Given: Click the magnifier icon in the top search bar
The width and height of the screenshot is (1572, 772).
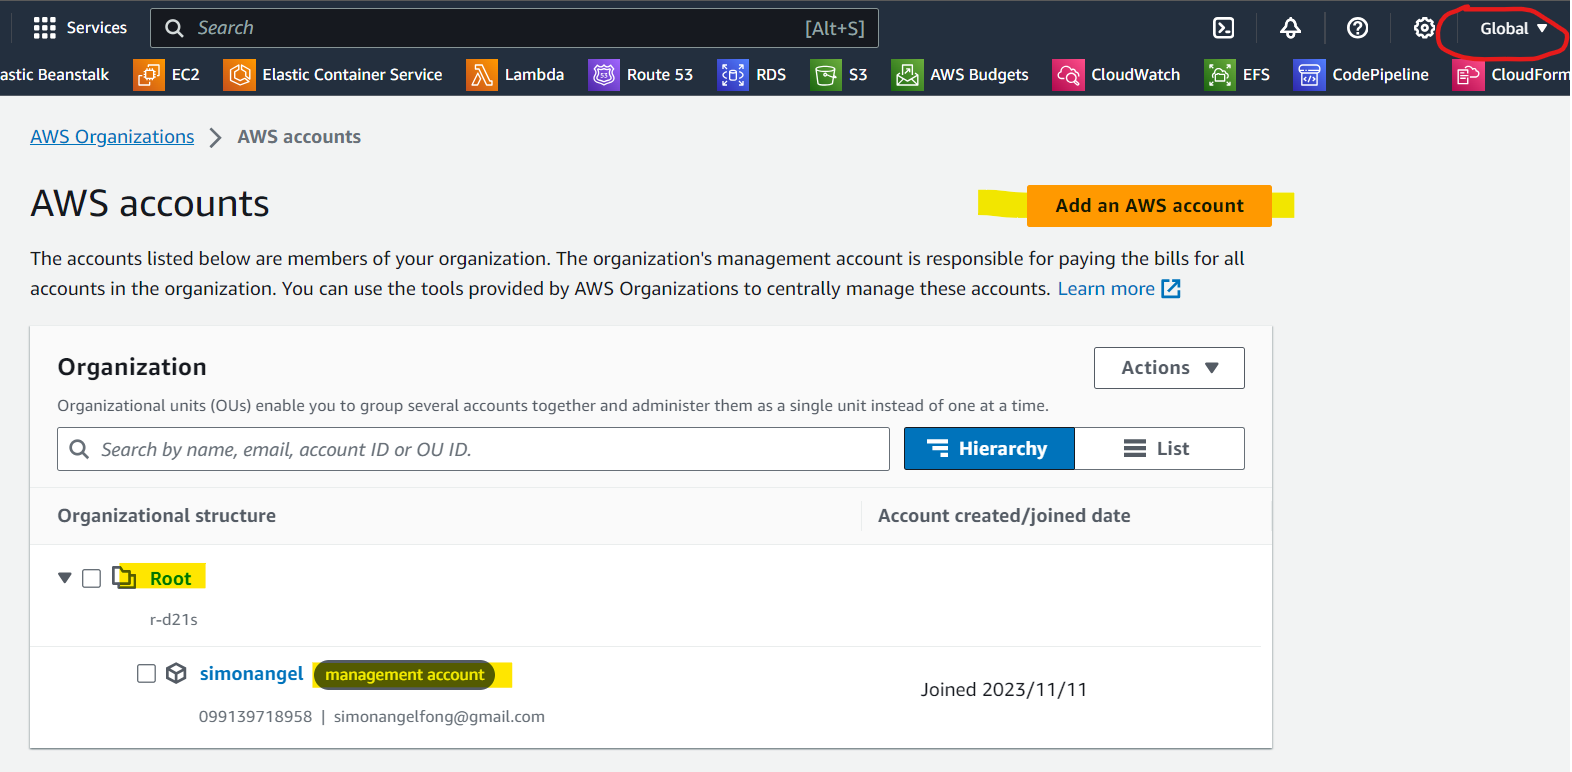Looking at the screenshot, I should [174, 28].
